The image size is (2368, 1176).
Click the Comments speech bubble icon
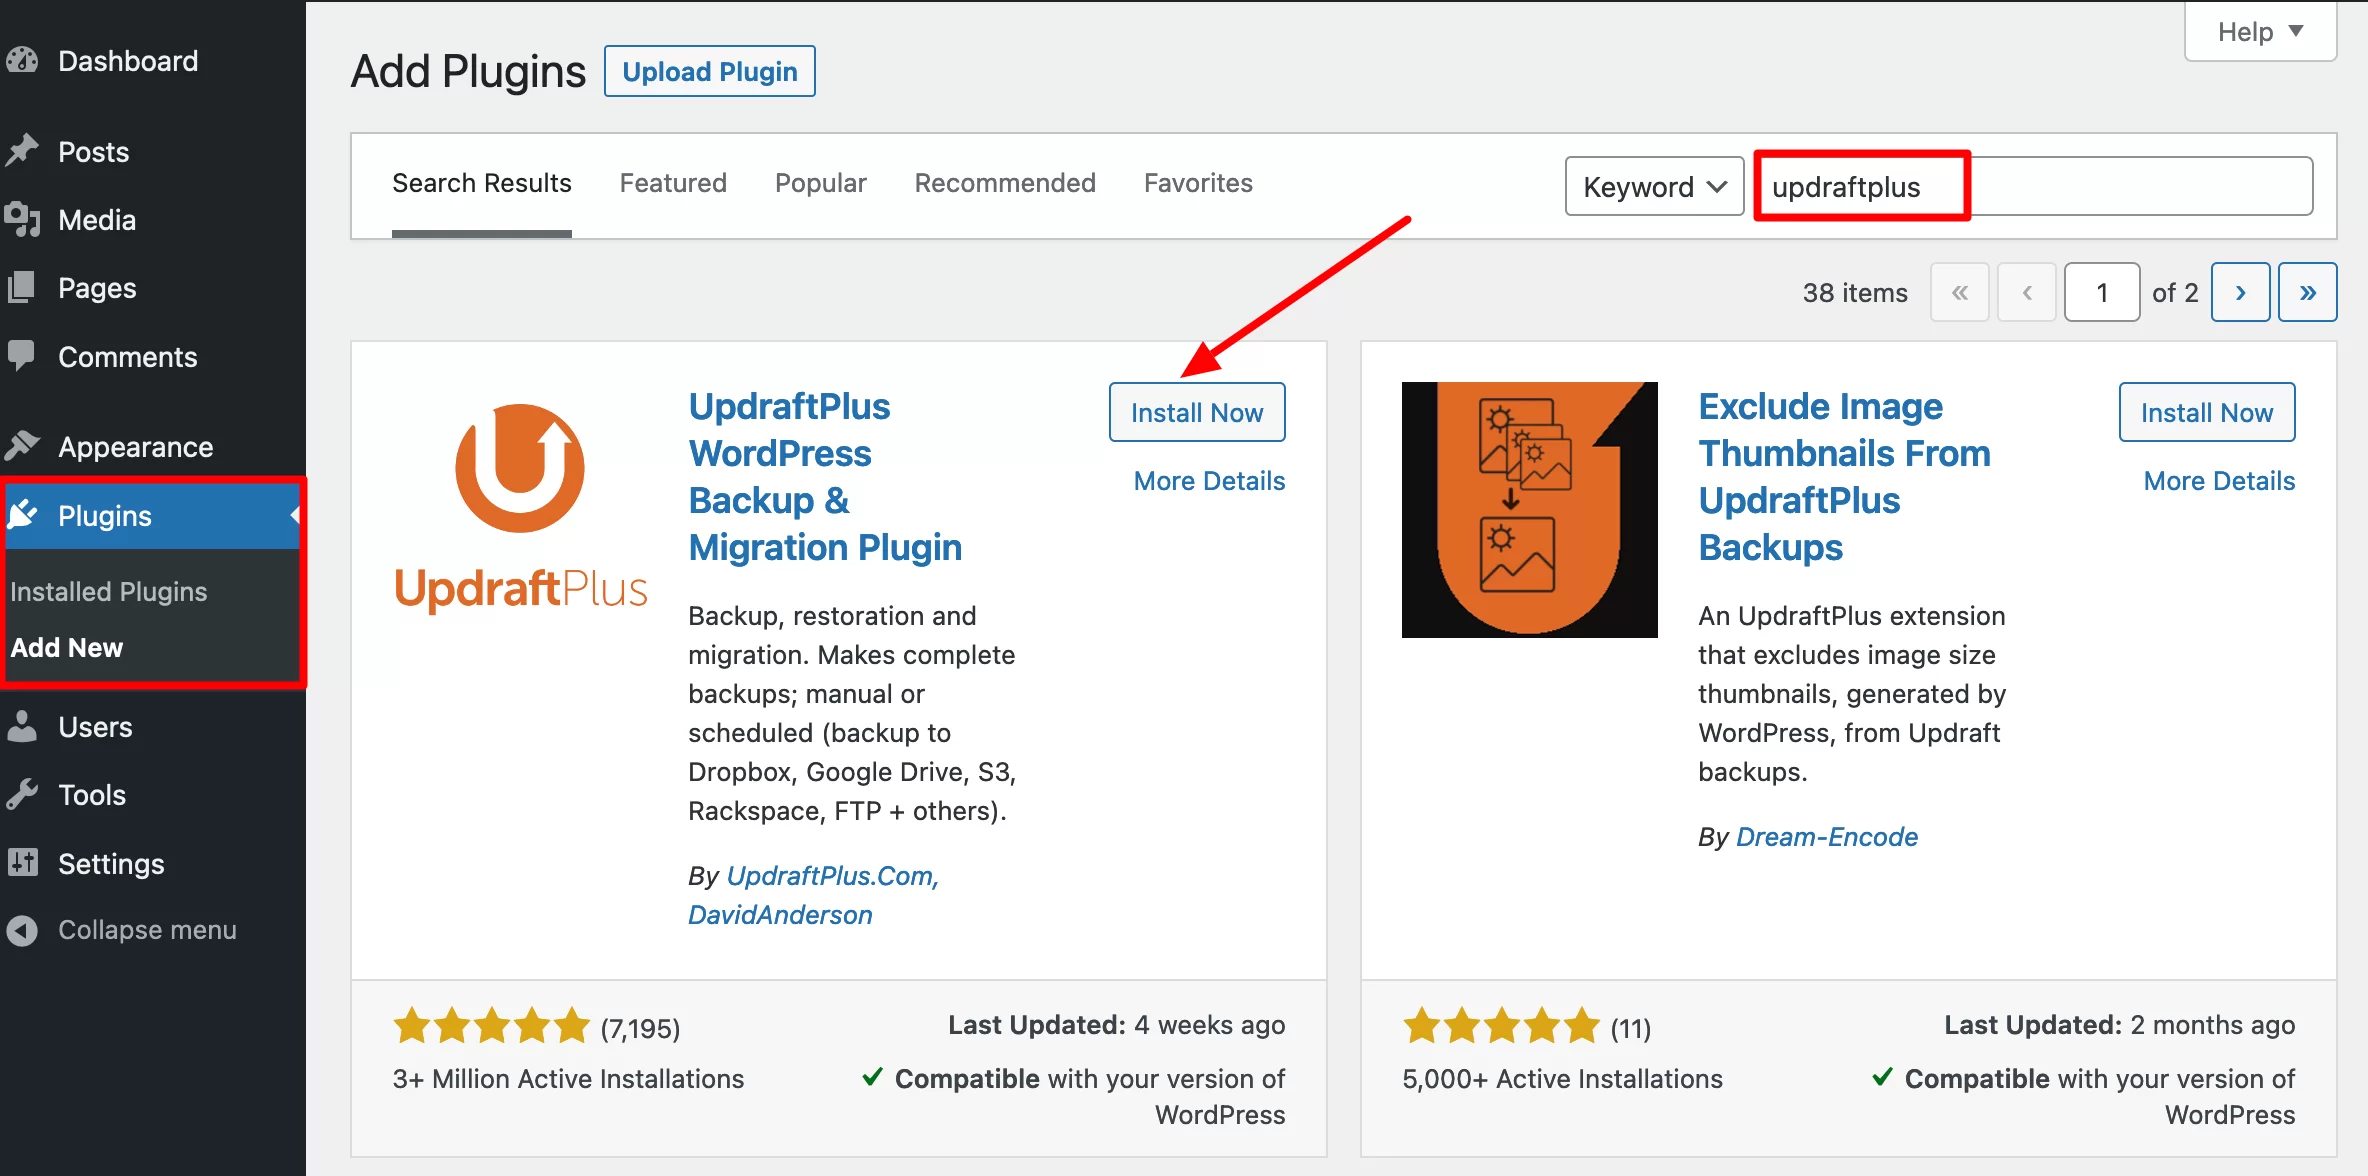pyautogui.click(x=22, y=356)
